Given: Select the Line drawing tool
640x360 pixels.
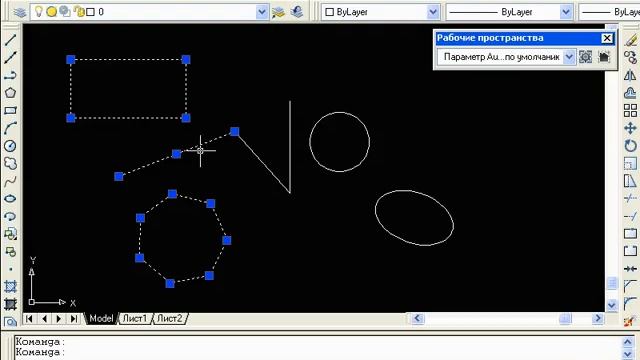Looking at the screenshot, I should 10,40.
